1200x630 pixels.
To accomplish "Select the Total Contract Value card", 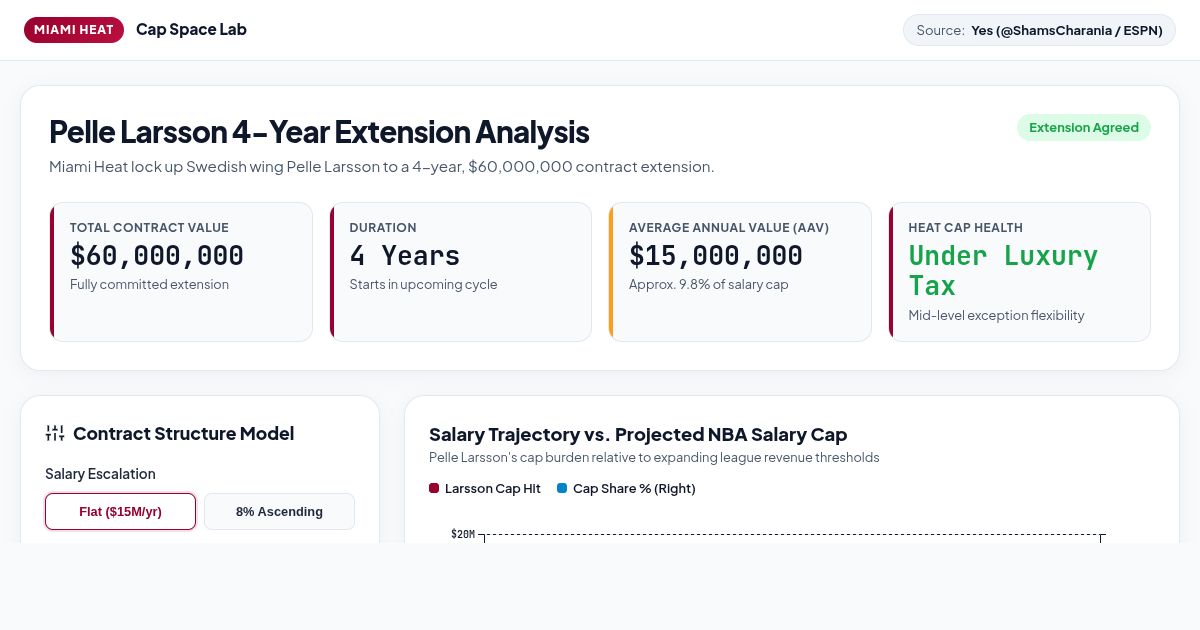I will click(x=181, y=272).
